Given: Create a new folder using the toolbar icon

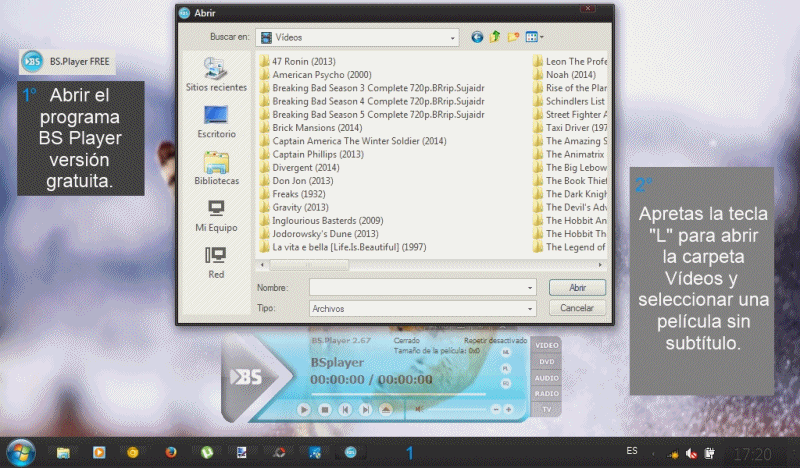Looking at the screenshot, I should click(x=513, y=37).
